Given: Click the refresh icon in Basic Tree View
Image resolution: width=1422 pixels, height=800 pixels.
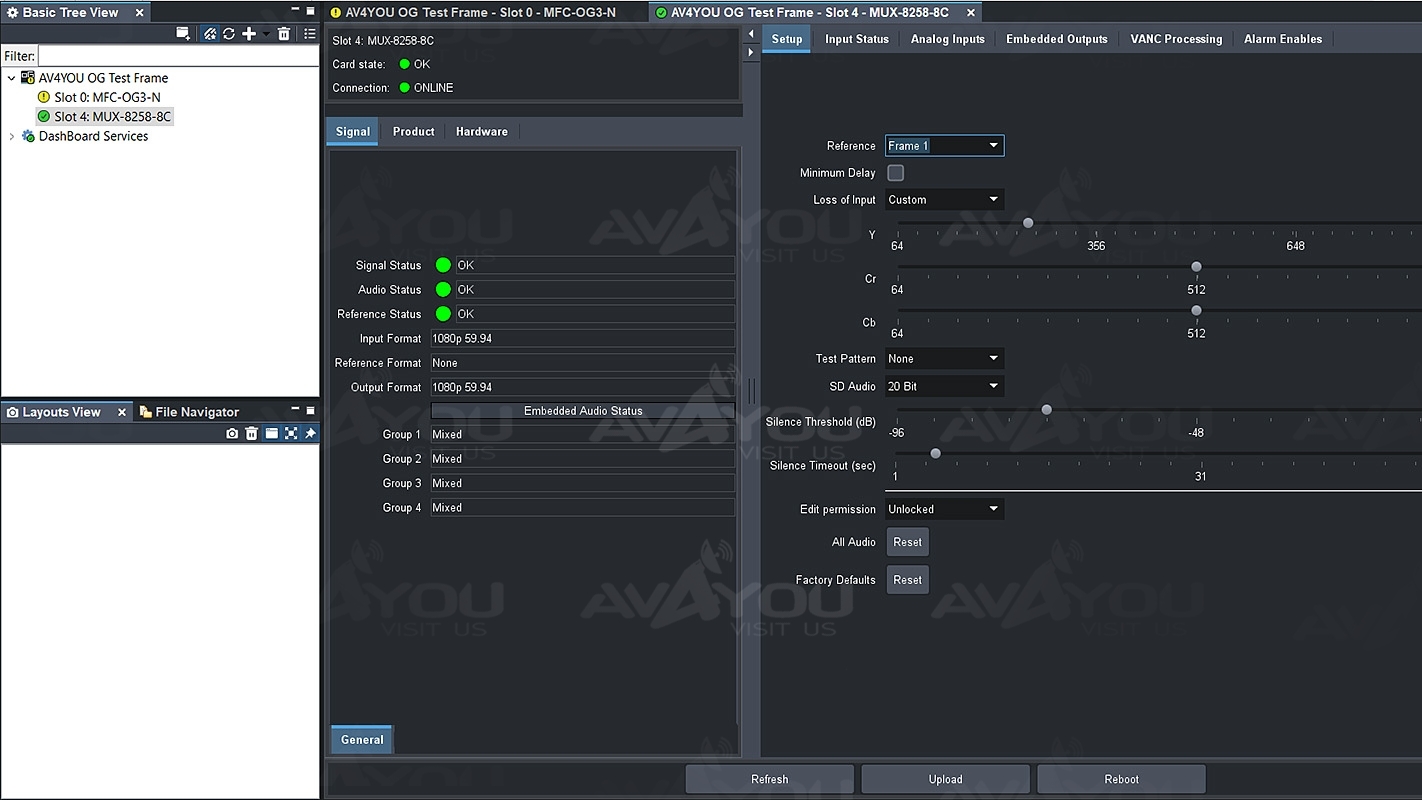Looking at the screenshot, I should (229, 33).
